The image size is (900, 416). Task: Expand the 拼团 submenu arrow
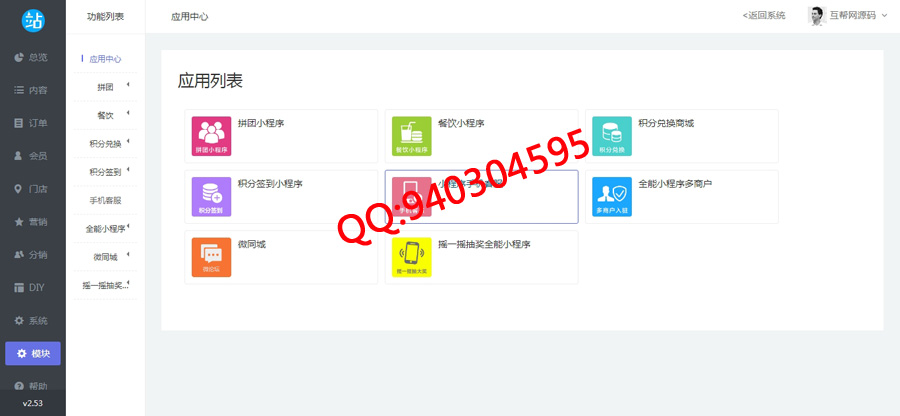point(128,87)
